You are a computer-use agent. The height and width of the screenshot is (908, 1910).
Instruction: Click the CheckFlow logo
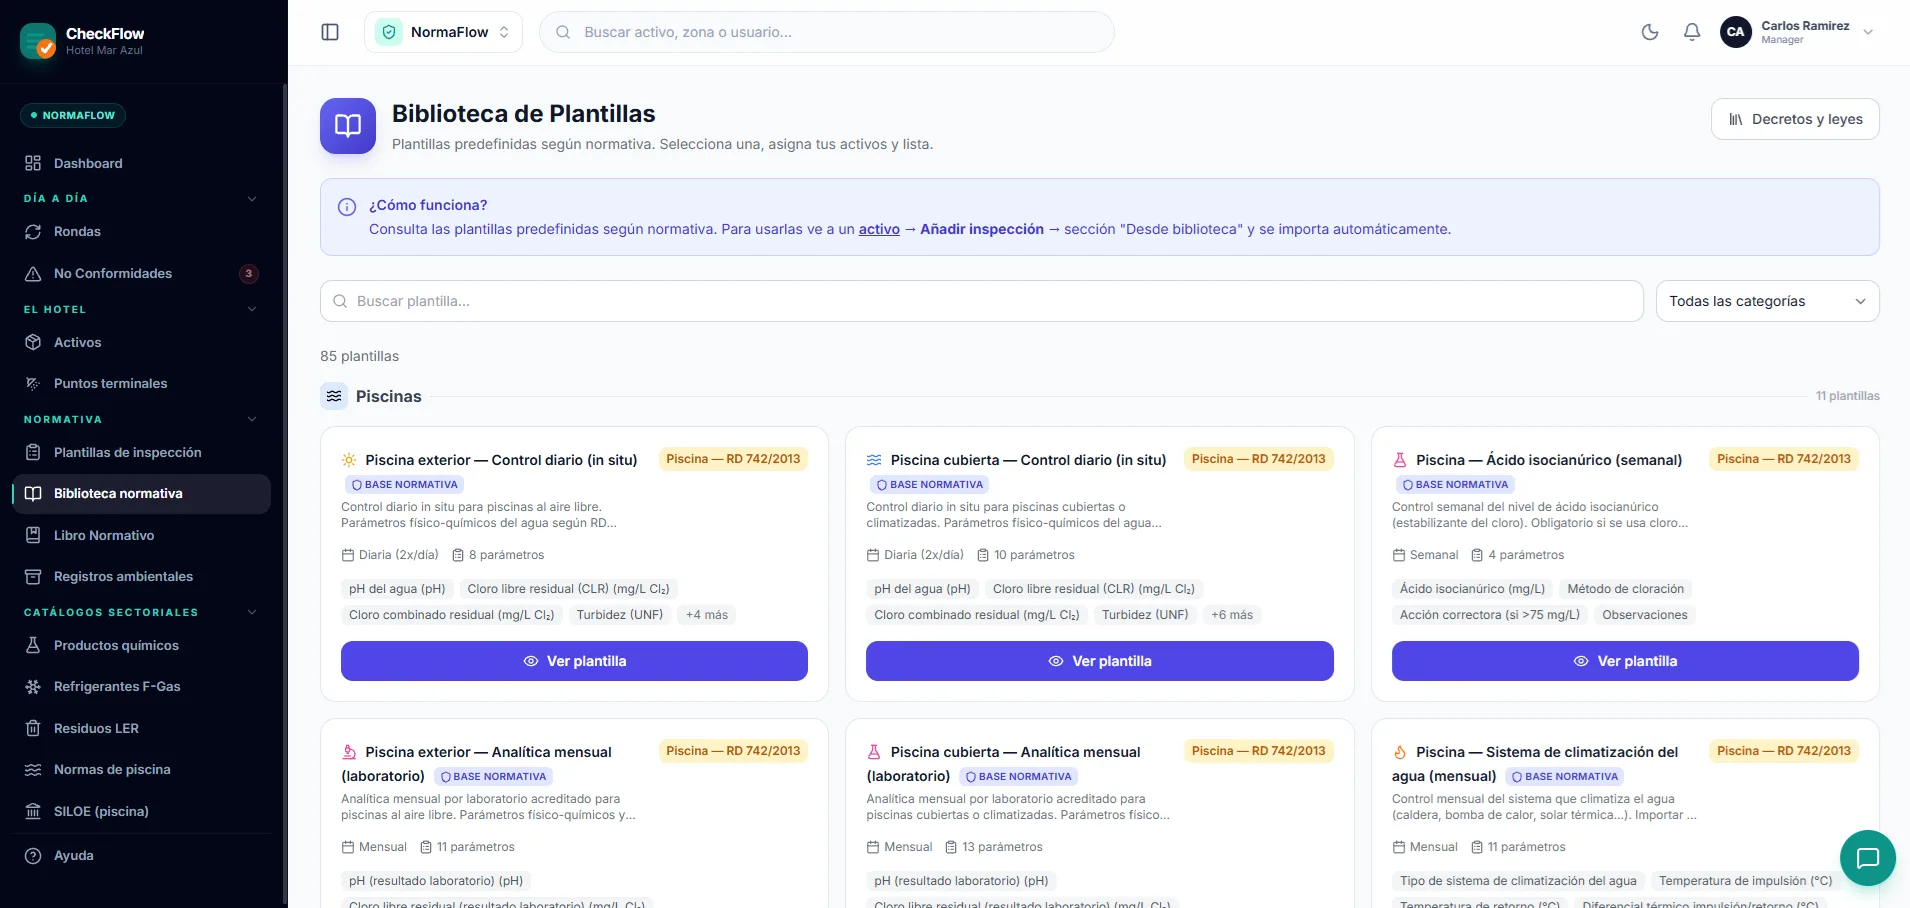[38, 41]
